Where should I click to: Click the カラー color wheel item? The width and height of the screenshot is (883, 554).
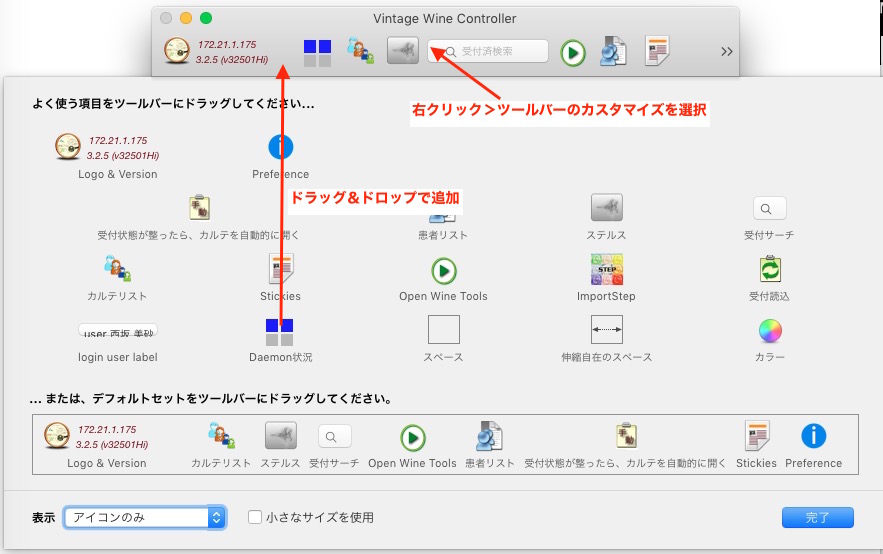coord(769,331)
